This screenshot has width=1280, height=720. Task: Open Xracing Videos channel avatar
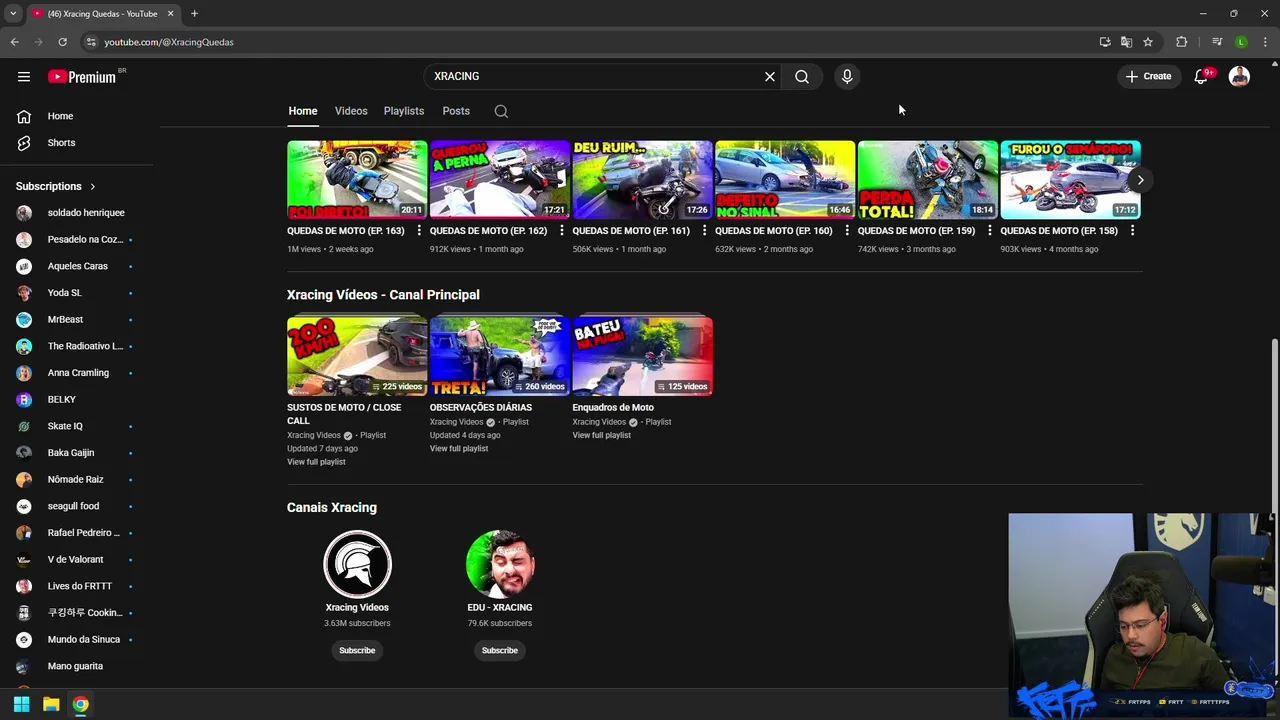(x=357, y=564)
